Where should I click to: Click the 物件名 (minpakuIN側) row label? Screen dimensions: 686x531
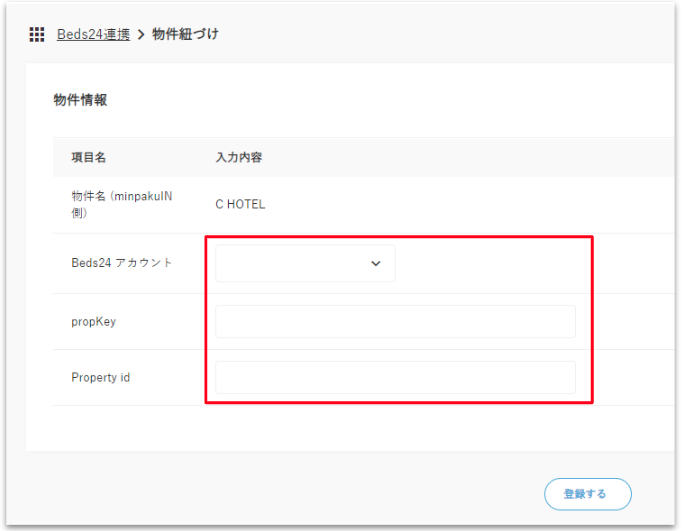coord(121,204)
